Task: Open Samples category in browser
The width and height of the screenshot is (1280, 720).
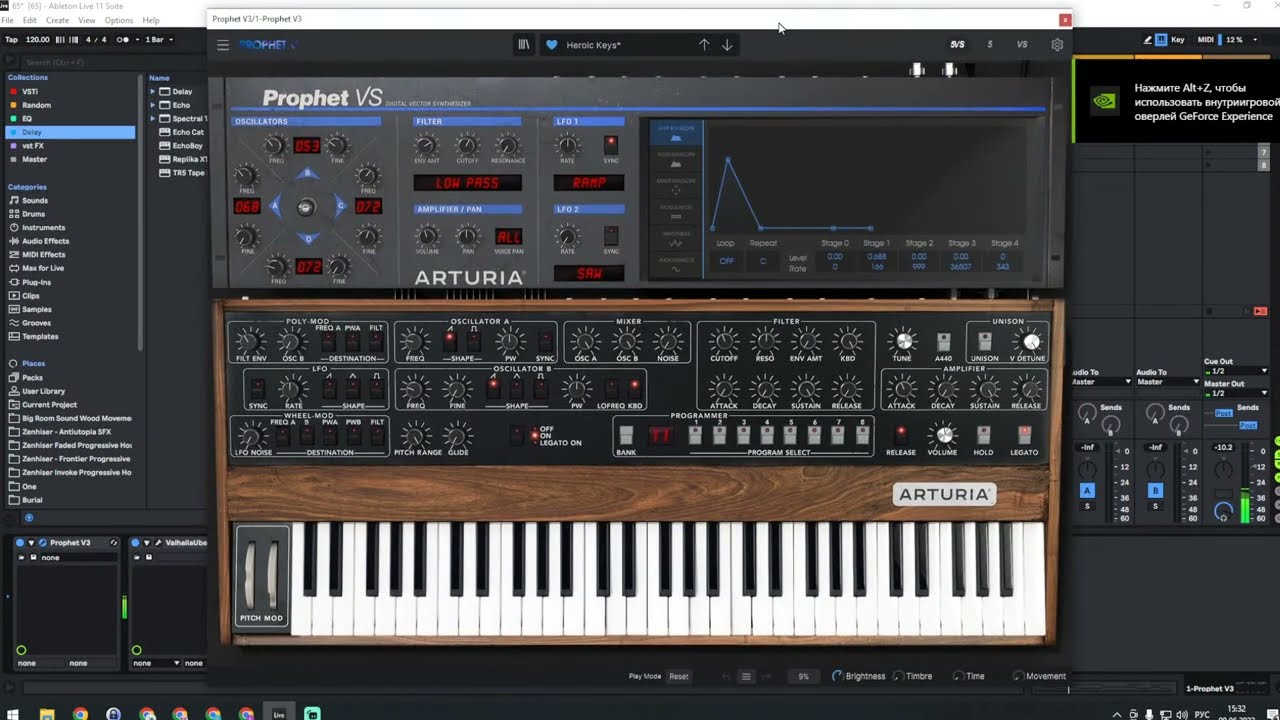Action: click(37, 309)
